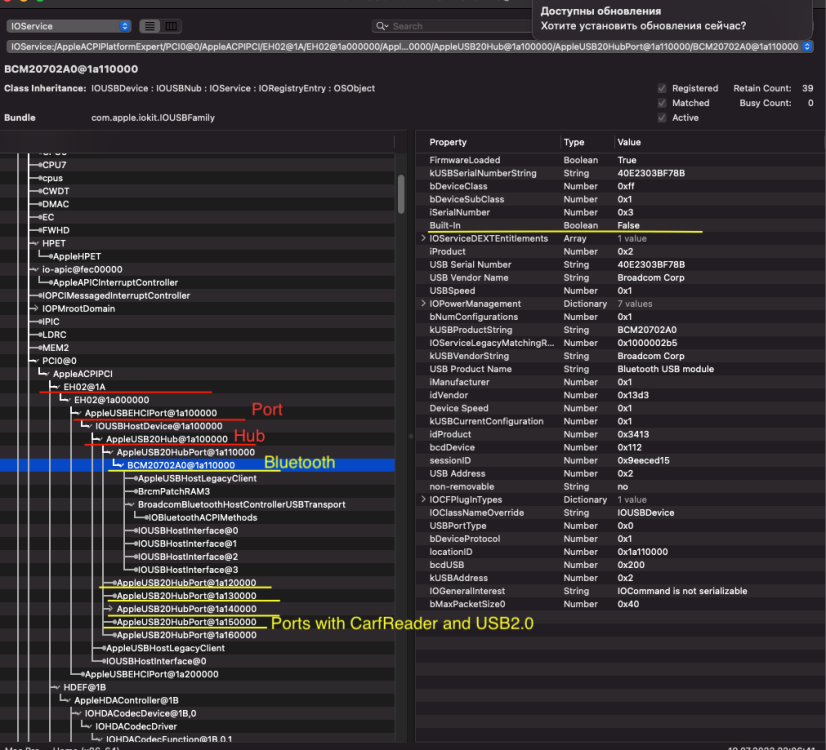Select IOUSBHostInterface@0 under BCM20702A0

(x=188, y=530)
